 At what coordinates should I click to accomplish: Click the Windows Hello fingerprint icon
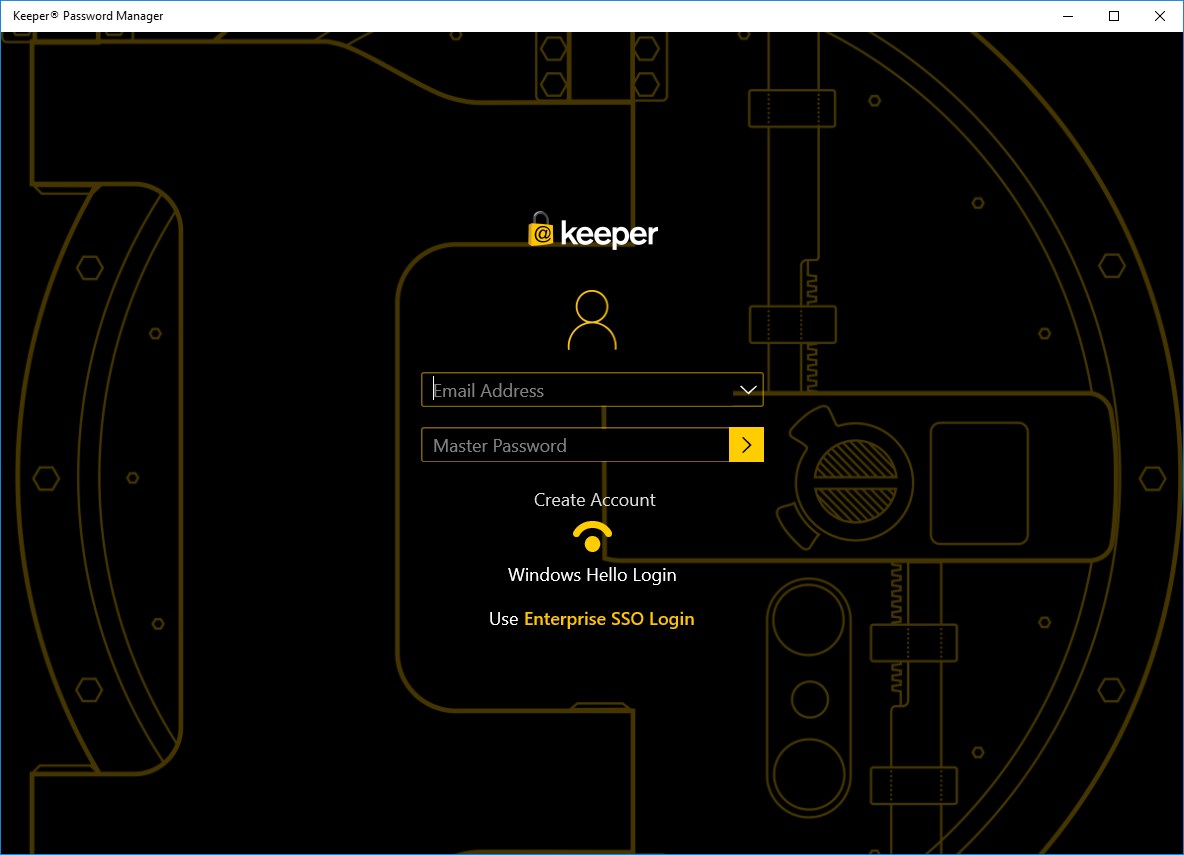(592, 536)
